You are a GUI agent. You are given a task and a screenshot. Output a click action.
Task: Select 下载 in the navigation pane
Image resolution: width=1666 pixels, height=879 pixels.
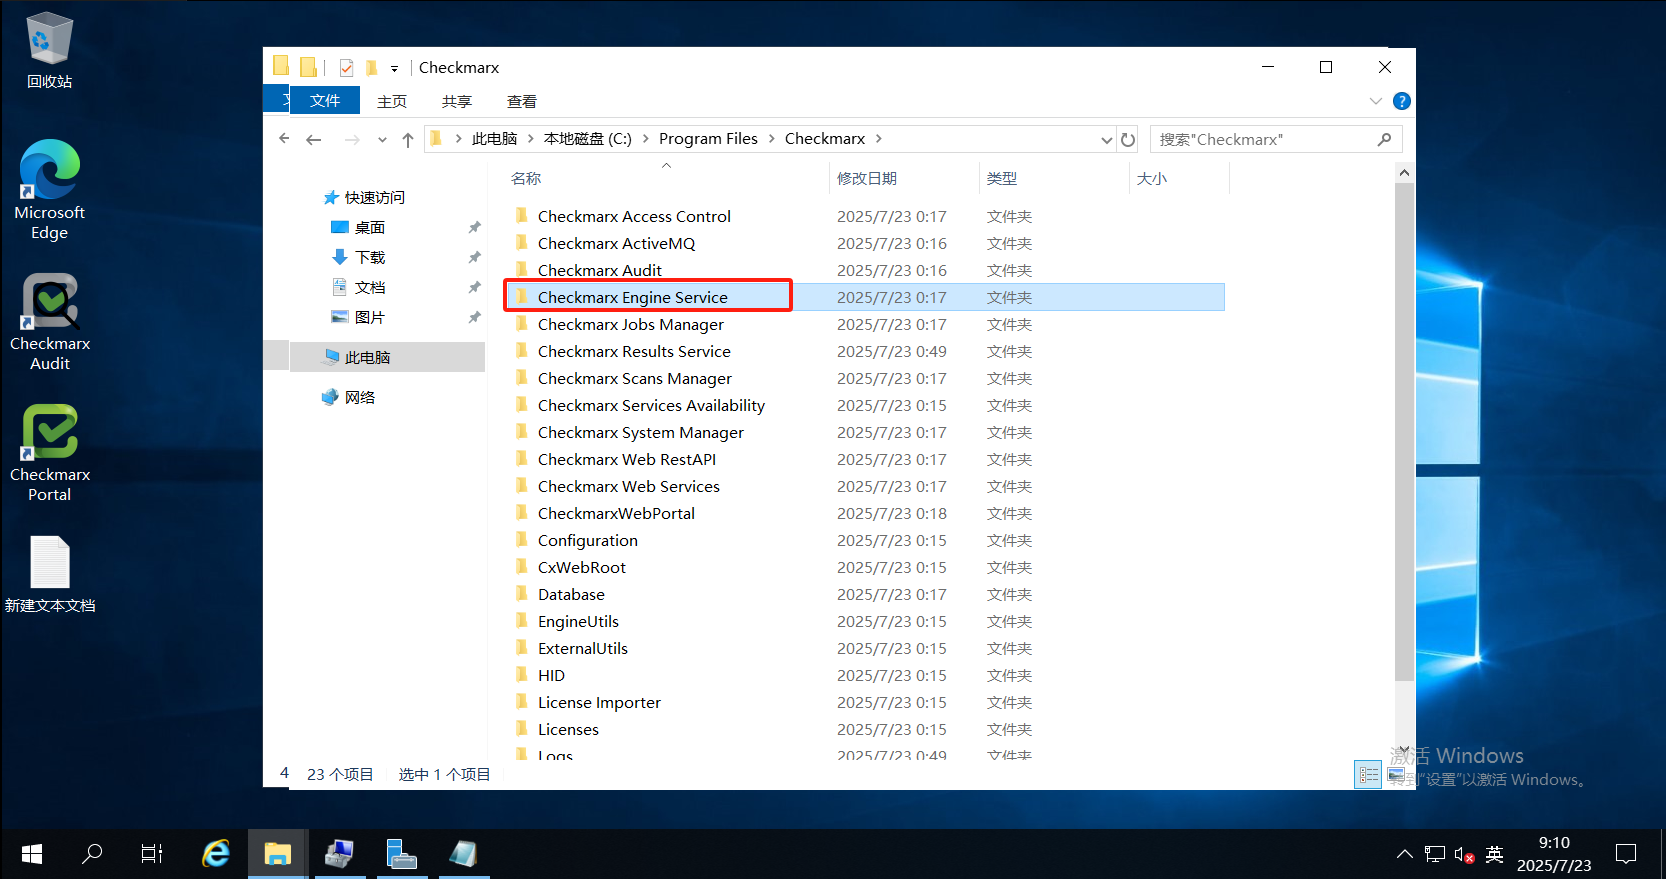(x=369, y=258)
